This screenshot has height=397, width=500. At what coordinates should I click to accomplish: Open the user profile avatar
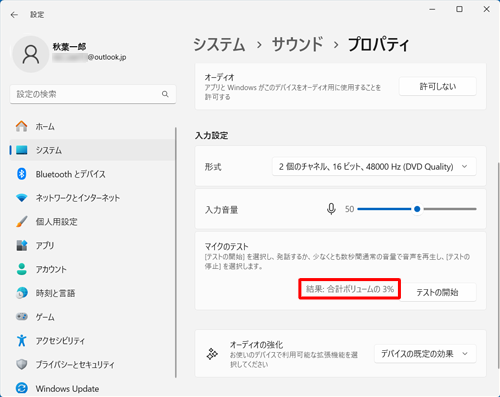click(31, 54)
